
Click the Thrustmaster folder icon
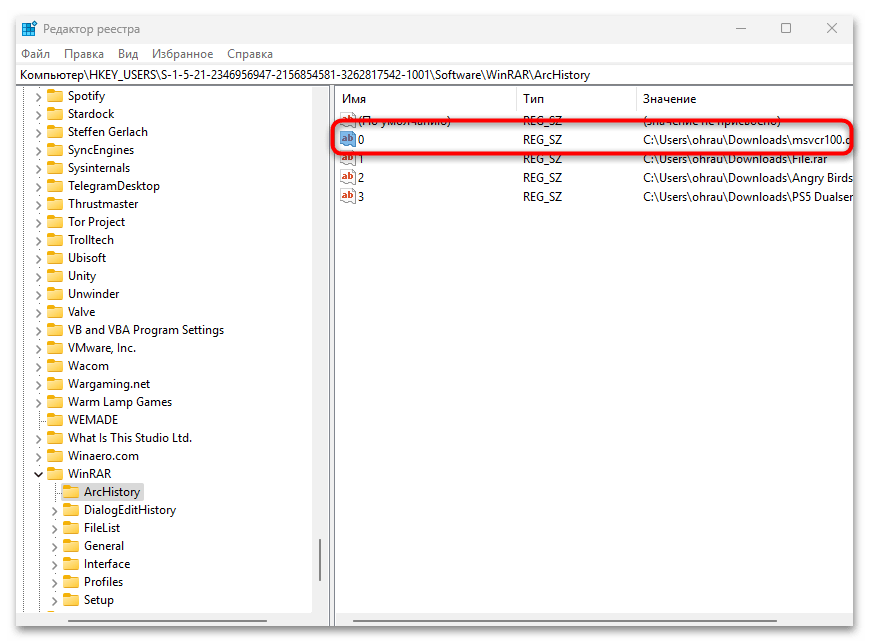[55, 204]
